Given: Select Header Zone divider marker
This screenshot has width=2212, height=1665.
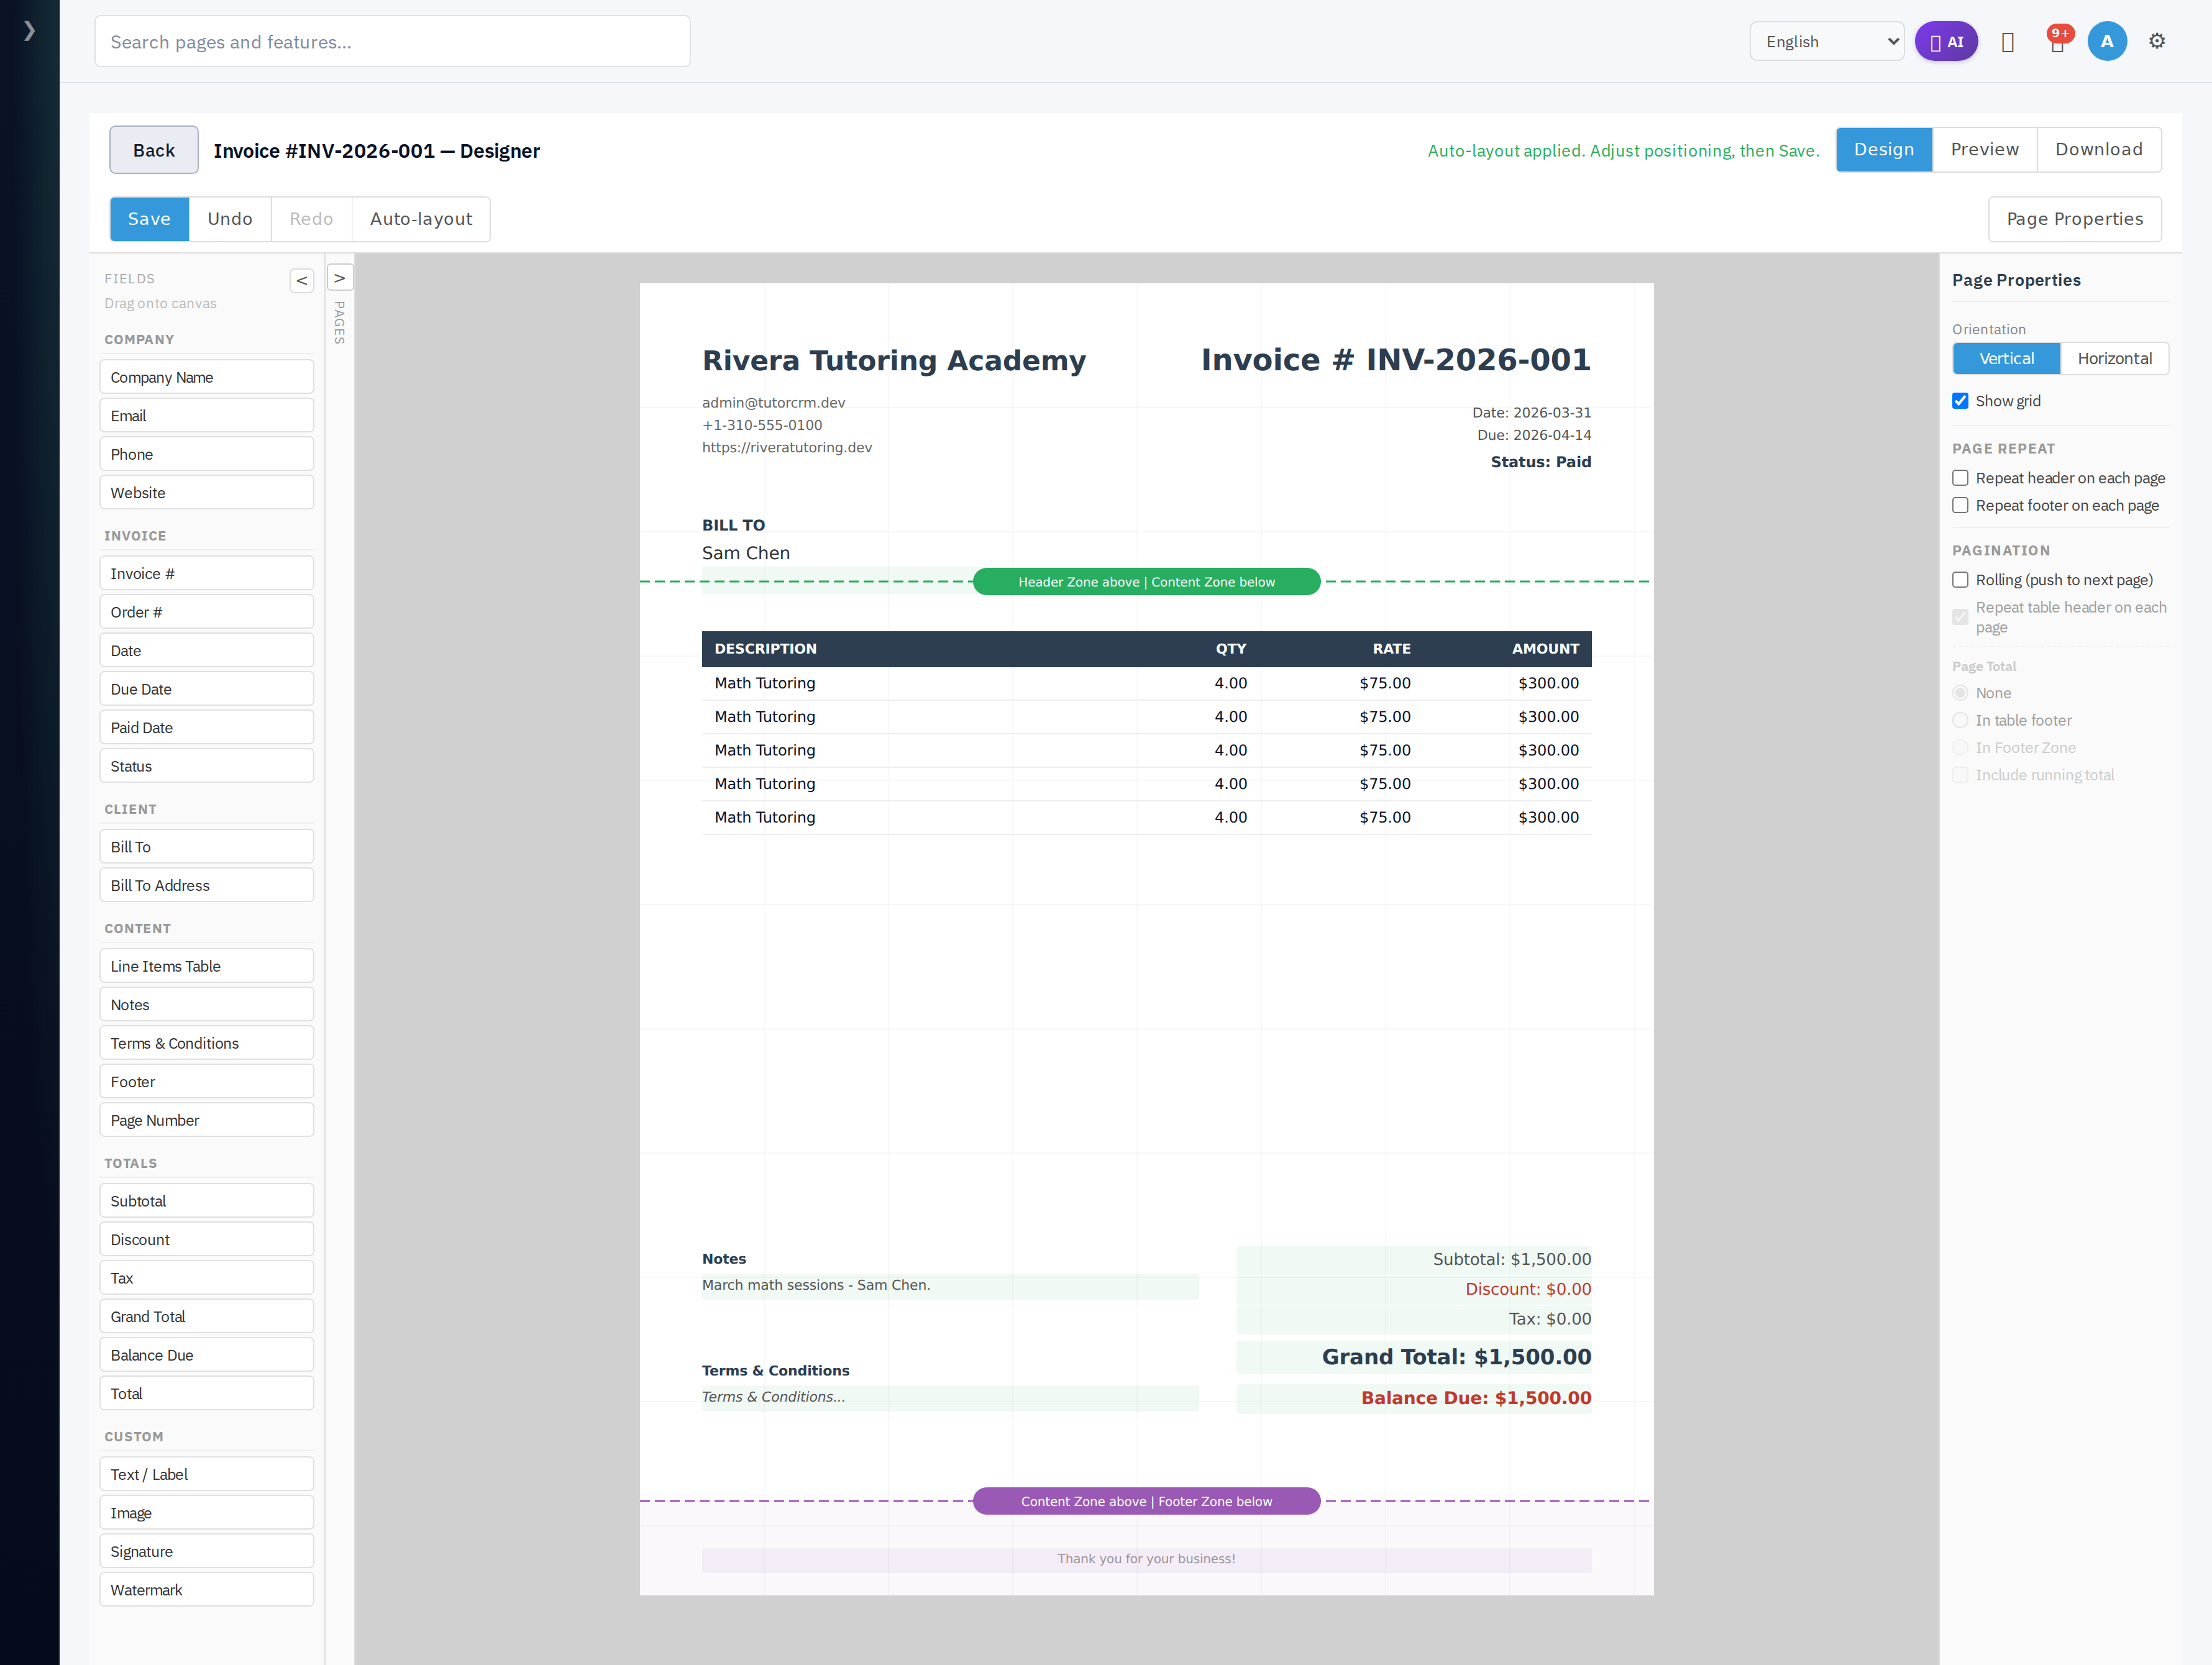Looking at the screenshot, I should 1146,582.
